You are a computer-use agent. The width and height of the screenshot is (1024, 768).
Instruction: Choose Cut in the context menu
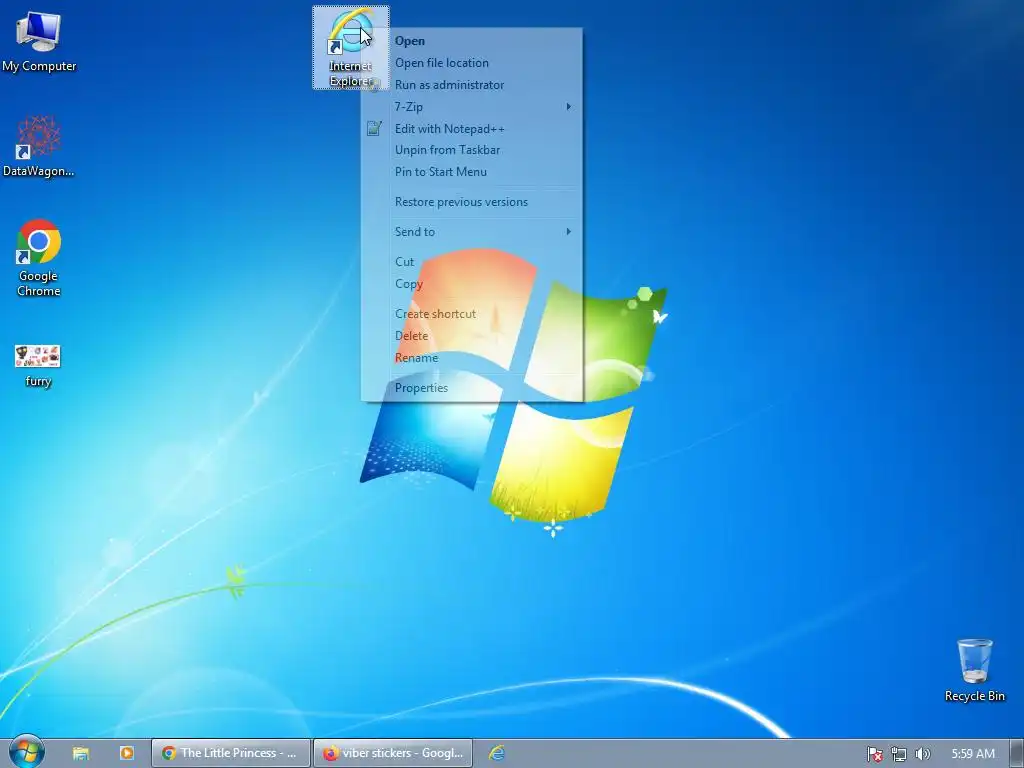click(472, 262)
